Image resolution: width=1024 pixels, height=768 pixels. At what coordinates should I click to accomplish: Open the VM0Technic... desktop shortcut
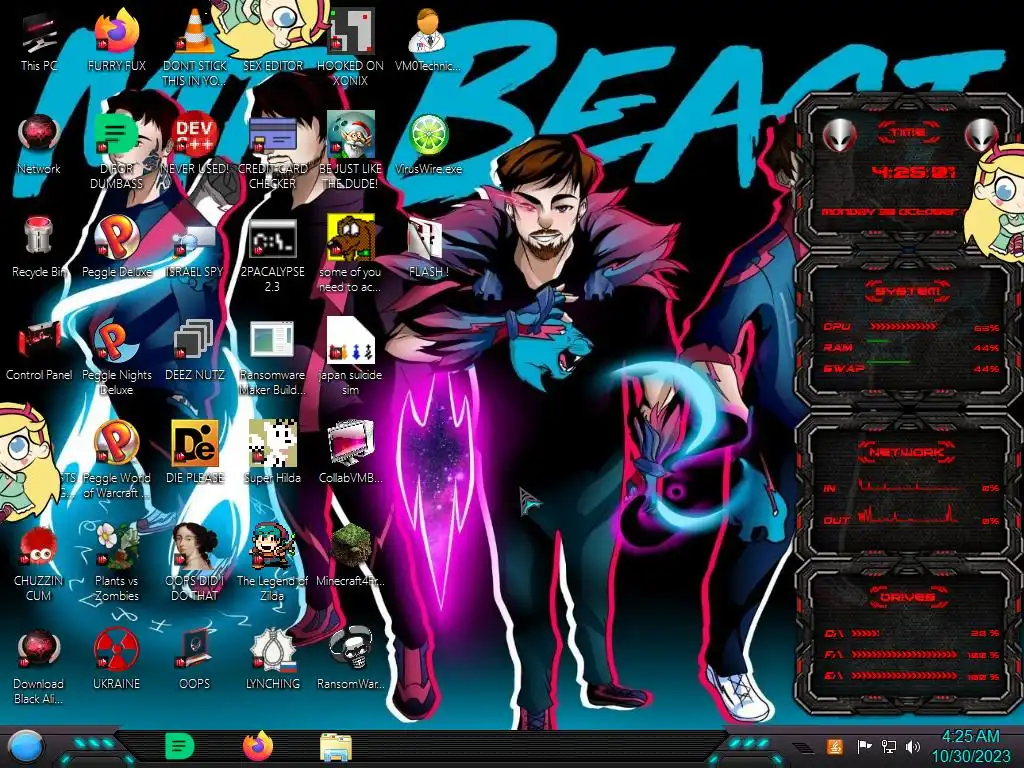[x=428, y=40]
